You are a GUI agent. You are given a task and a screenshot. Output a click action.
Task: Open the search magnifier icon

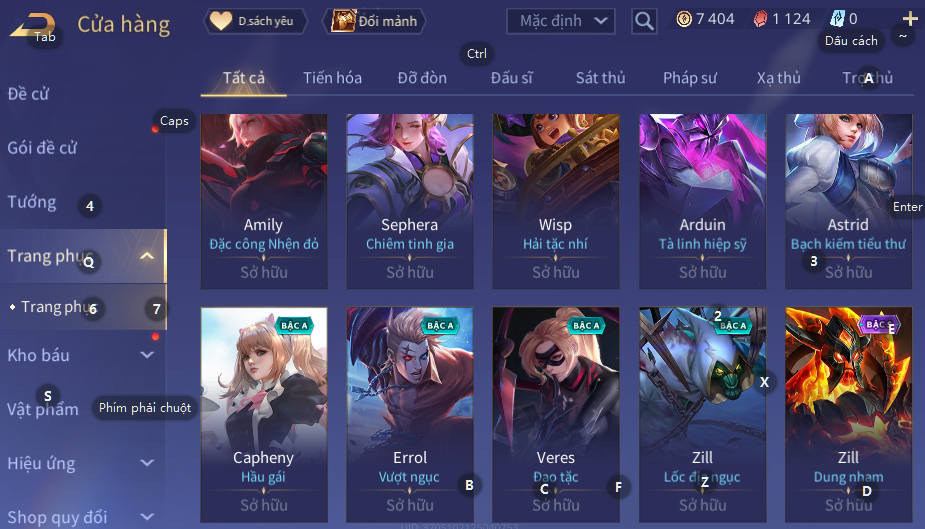pos(644,21)
